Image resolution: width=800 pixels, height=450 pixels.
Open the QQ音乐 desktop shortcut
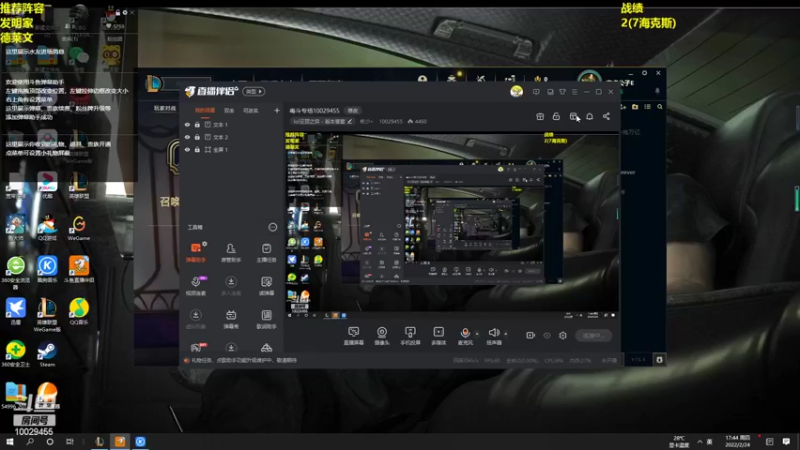coord(79,311)
